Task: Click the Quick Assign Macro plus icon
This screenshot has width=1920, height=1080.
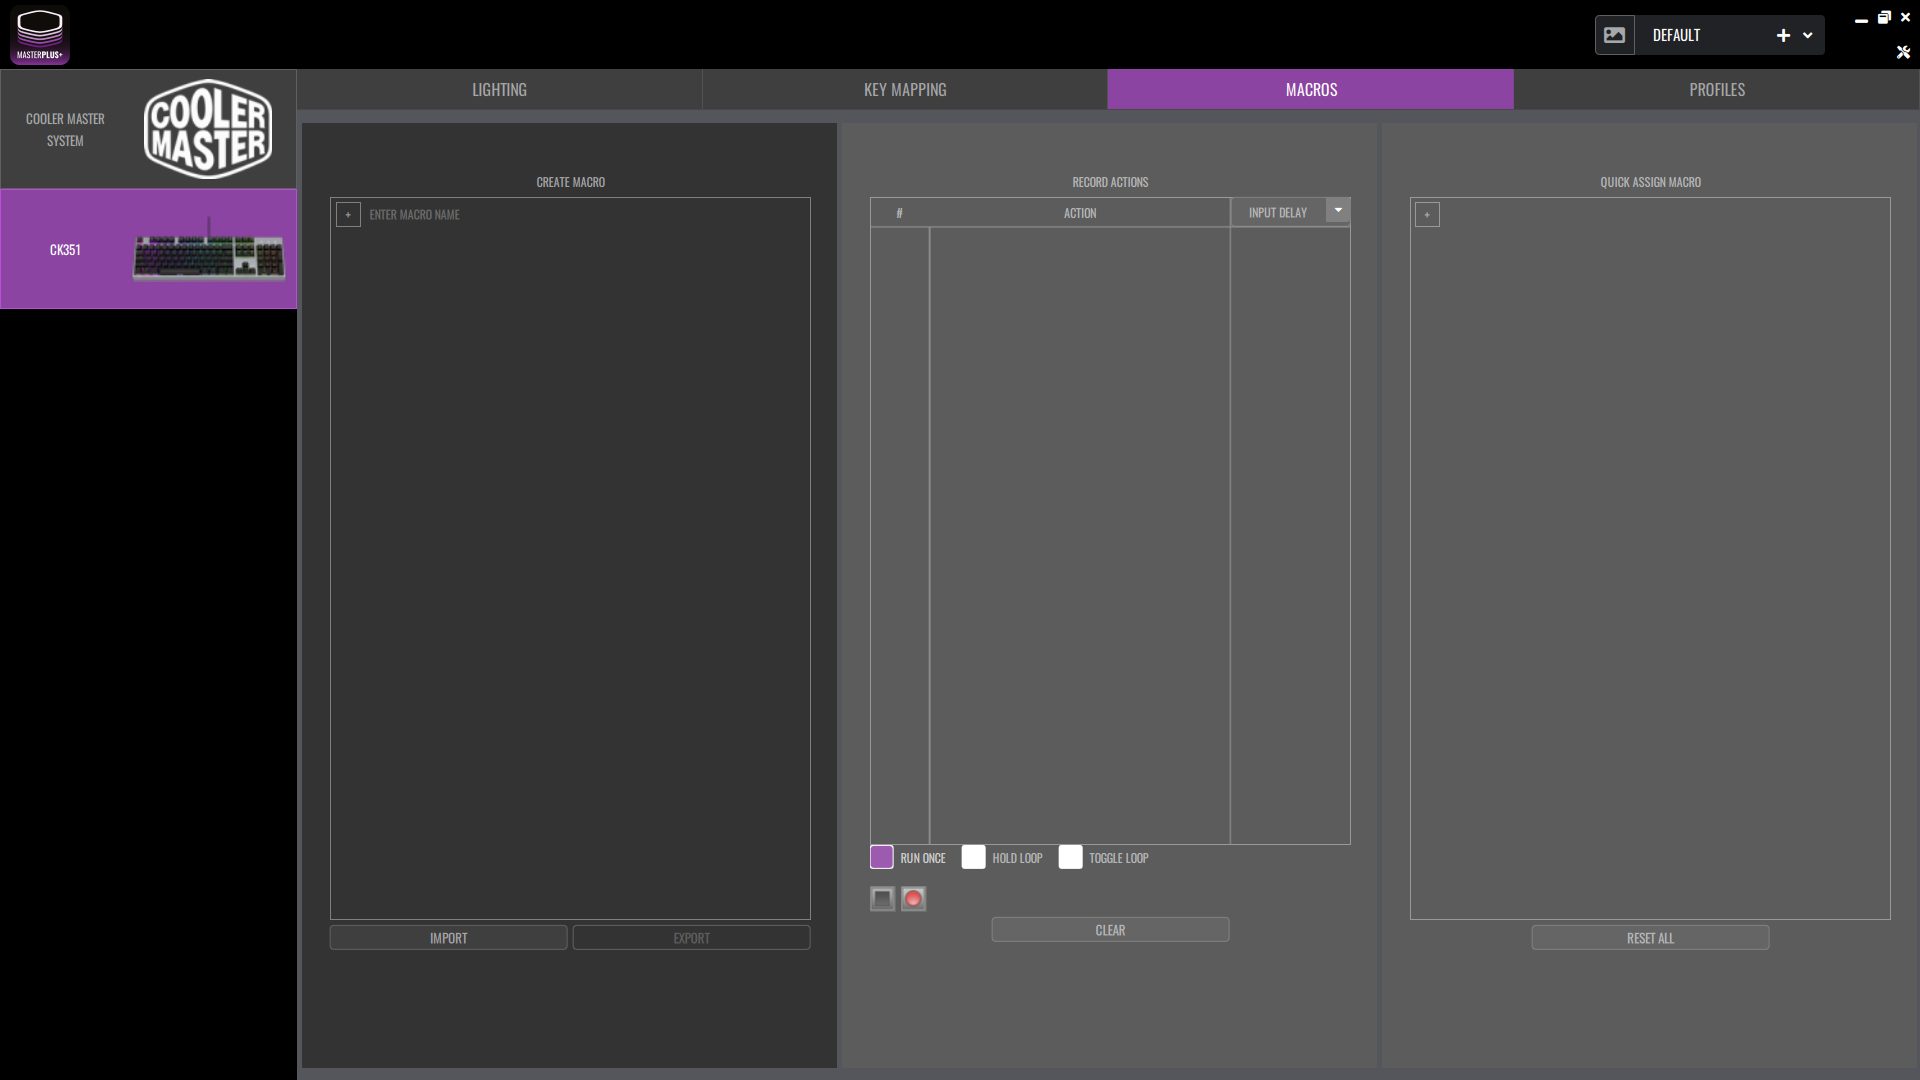Action: [x=1427, y=215]
